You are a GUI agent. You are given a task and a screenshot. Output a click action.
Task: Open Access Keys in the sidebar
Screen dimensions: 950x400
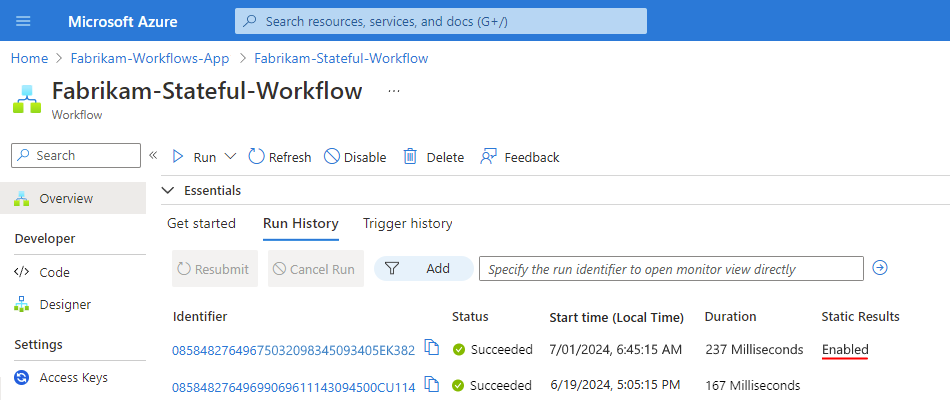pos(73,378)
